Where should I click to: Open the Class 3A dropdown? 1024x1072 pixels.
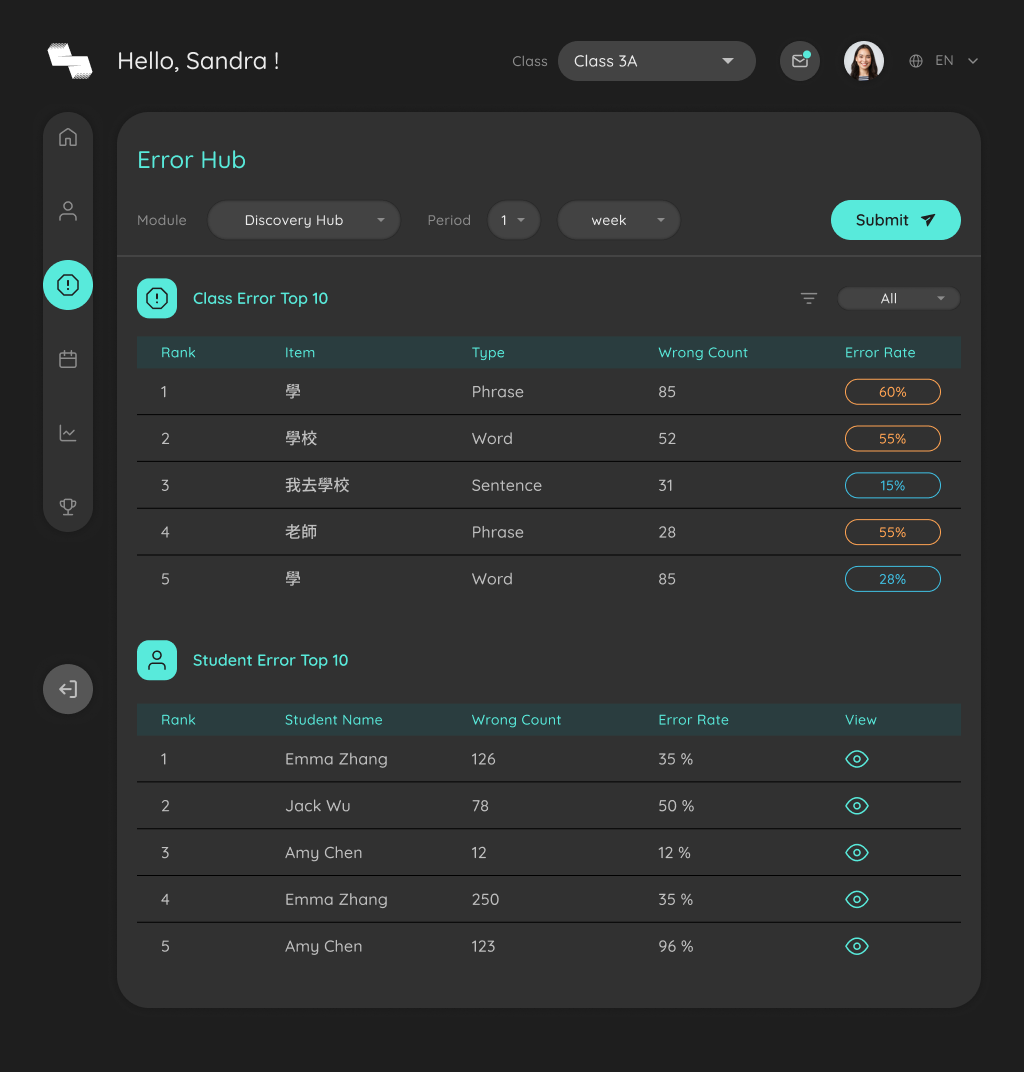point(656,61)
